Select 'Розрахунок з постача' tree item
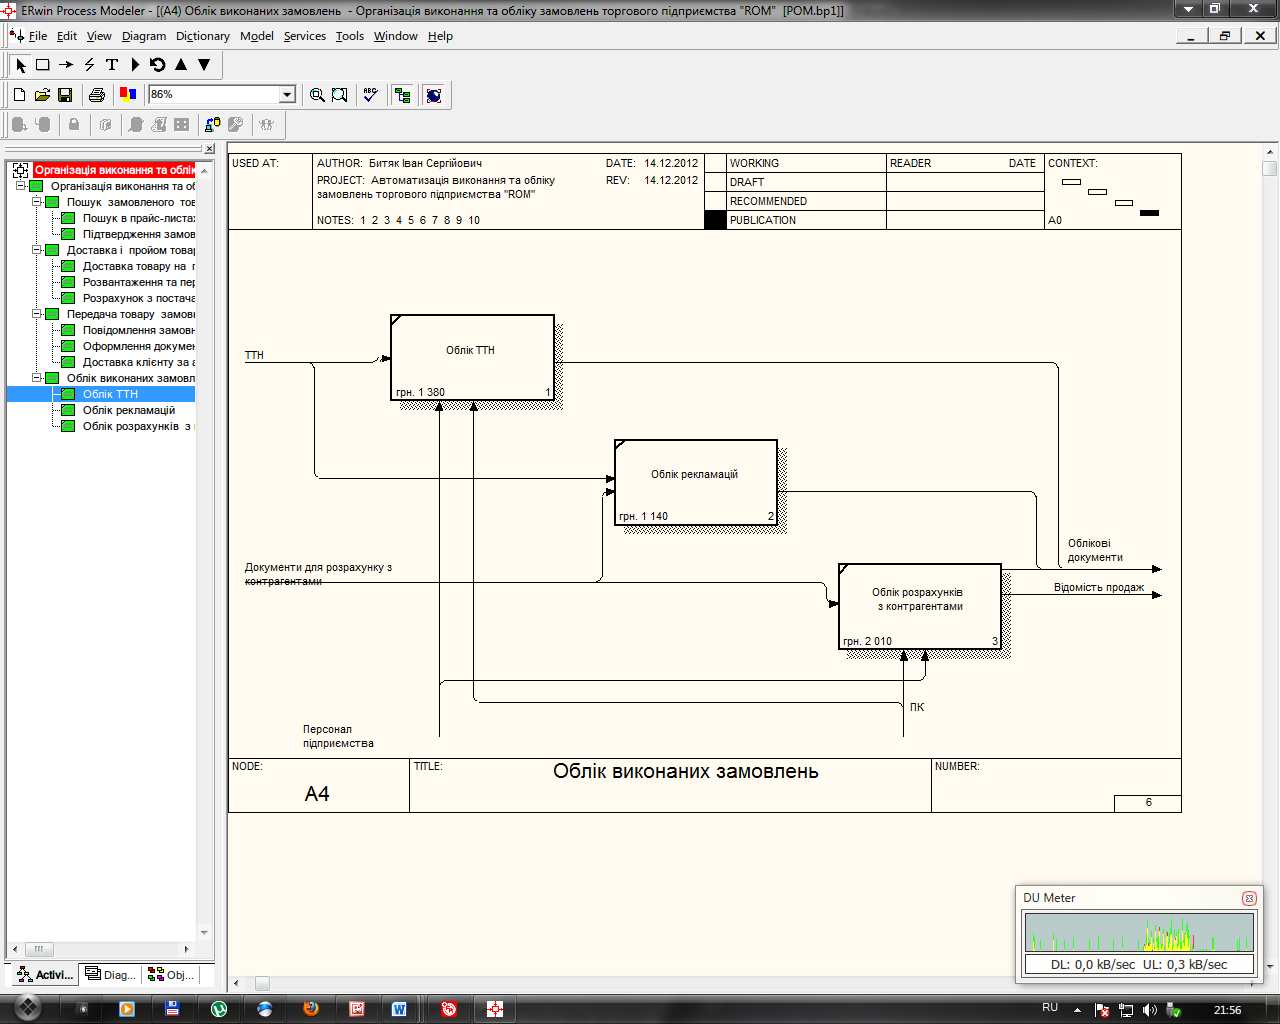This screenshot has height=1024, width=1280. click(x=138, y=298)
